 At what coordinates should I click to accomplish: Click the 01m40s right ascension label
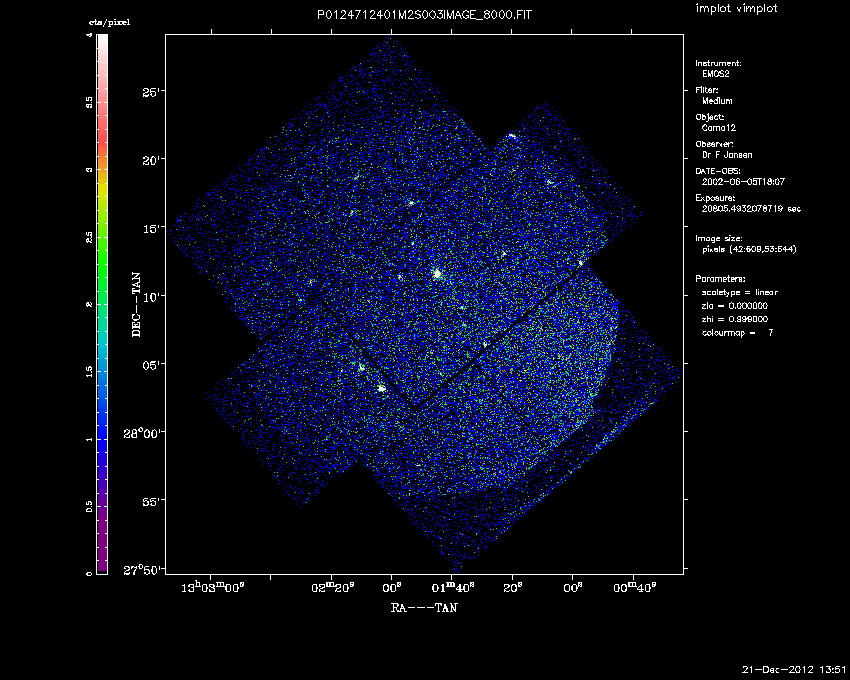tap(453, 588)
